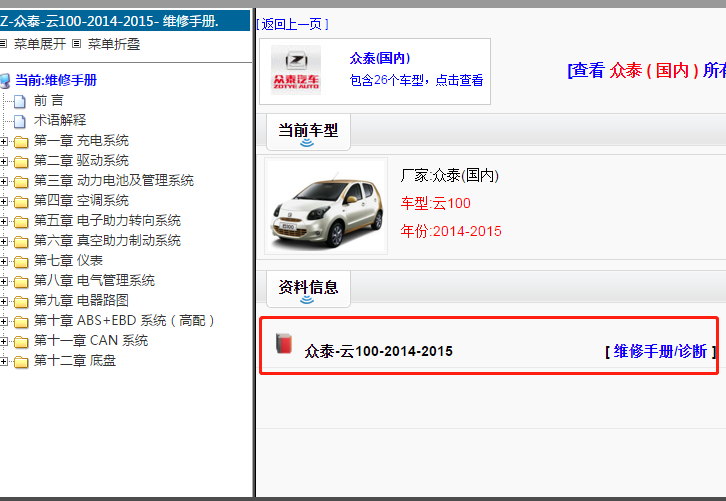
Task: Click the folder icon for 第十章 ABS+EBD 系统
Action: (x=21, y=321)
